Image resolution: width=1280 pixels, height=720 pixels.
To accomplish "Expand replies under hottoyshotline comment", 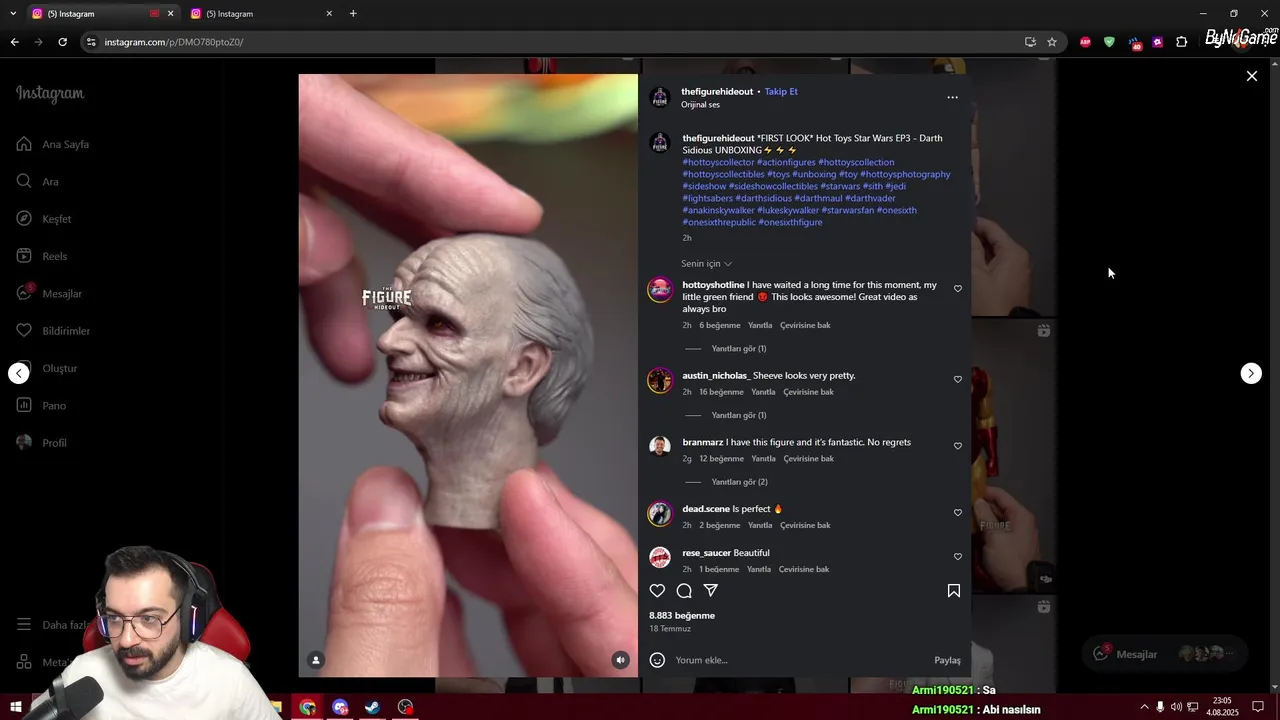I will [x=738, y=349].
